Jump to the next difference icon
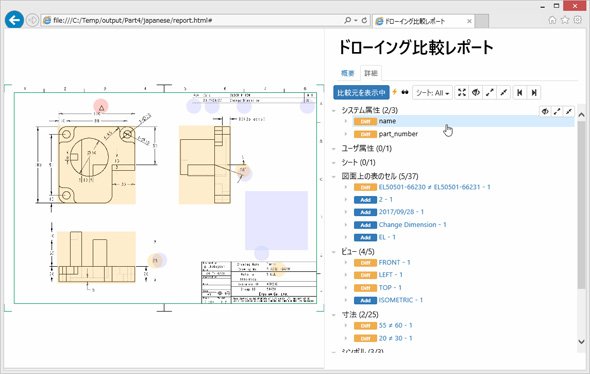 [534, 93]
